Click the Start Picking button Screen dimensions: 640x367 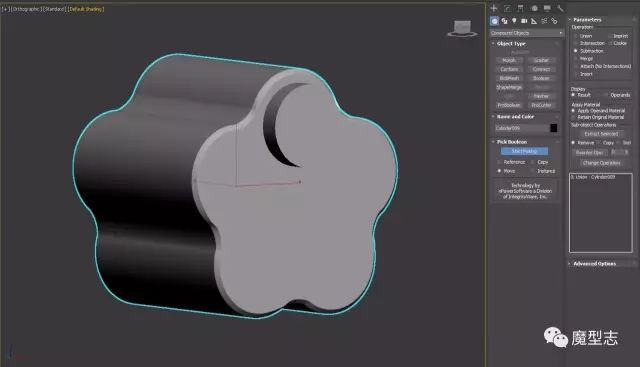click(x=524, y=151)
